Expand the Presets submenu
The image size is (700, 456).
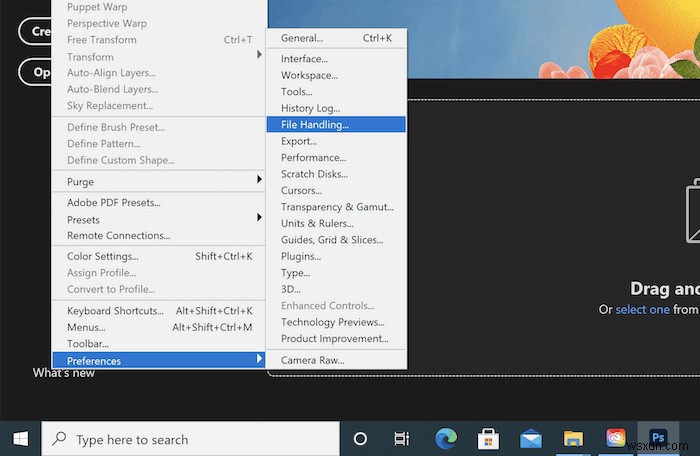click(83, 219)
